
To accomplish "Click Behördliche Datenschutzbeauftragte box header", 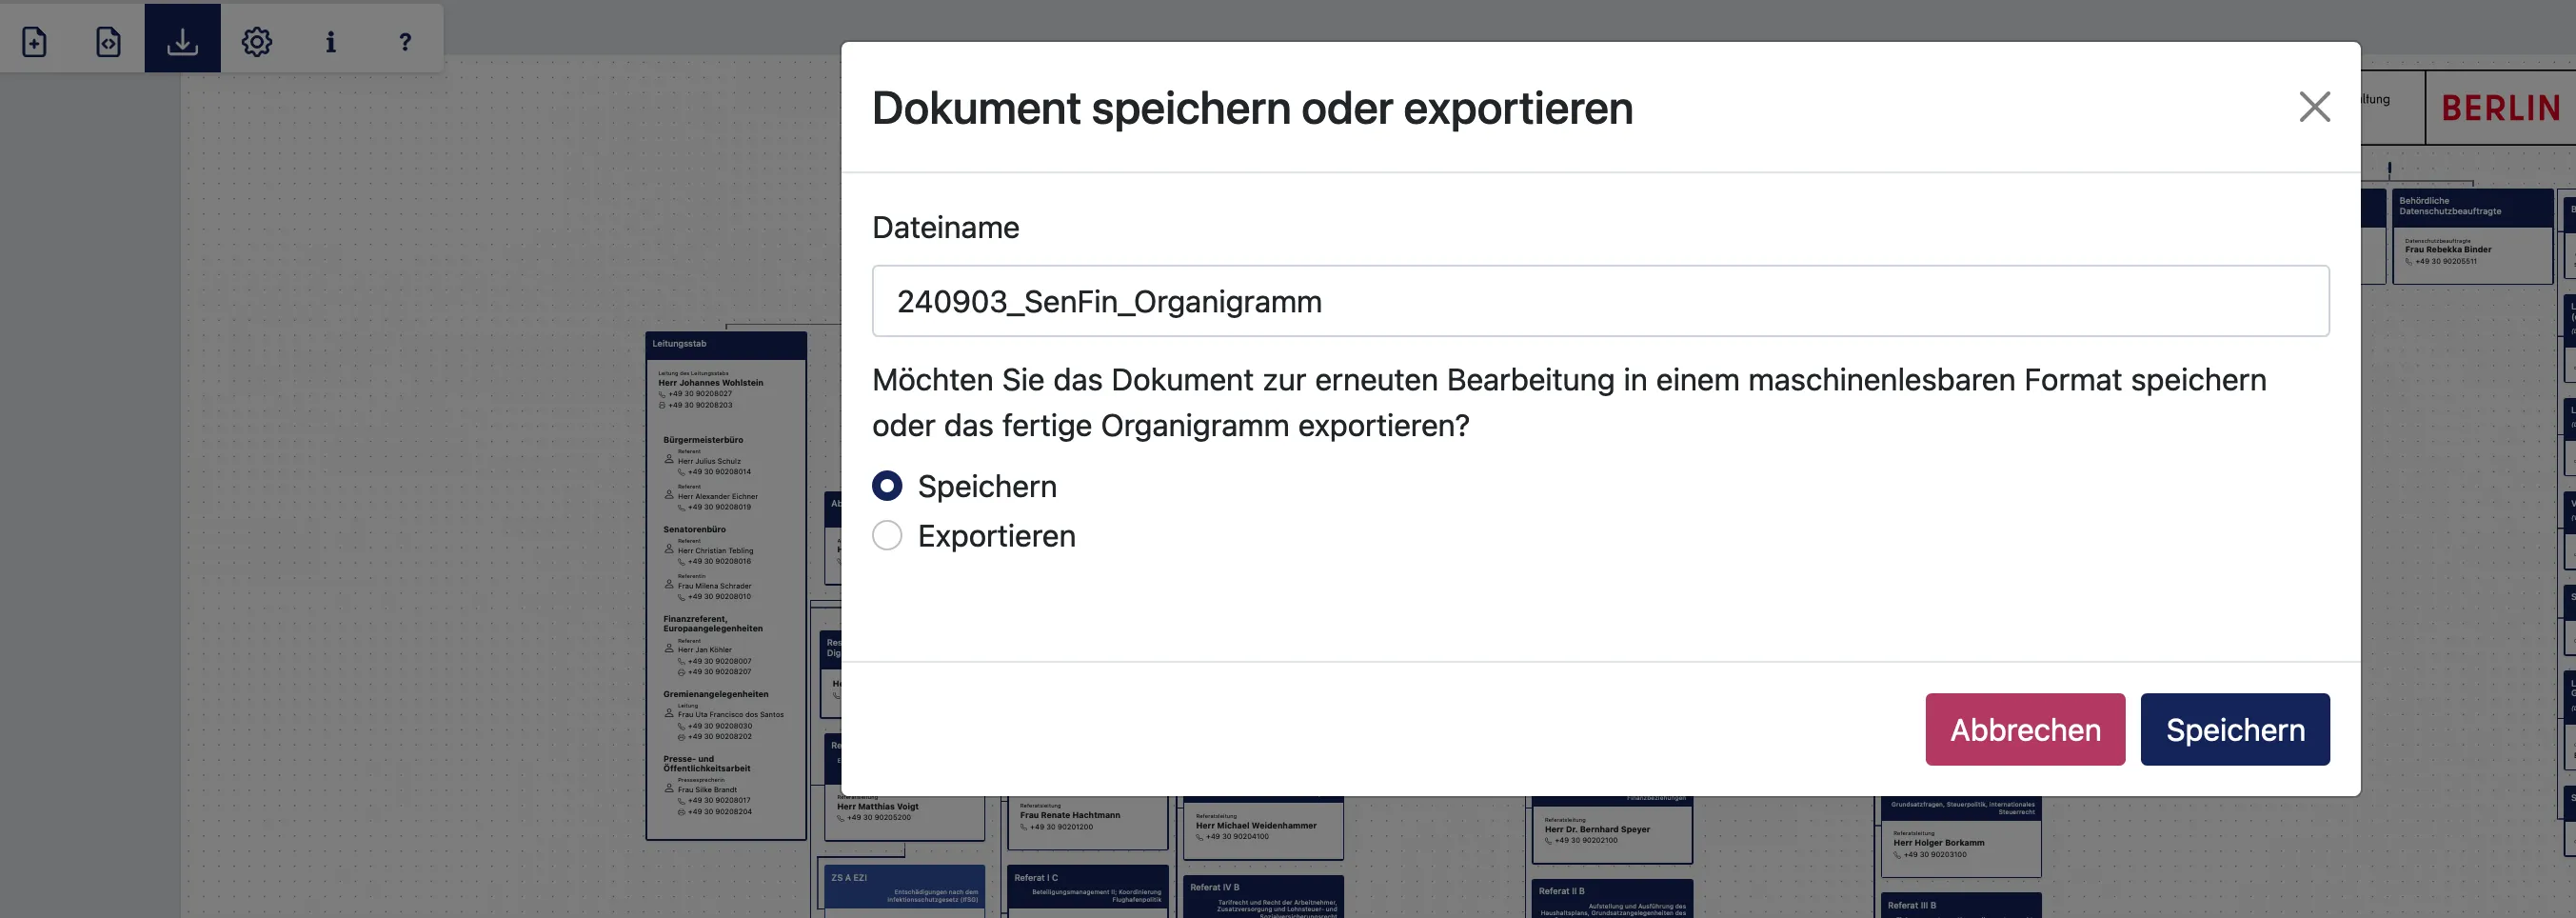I will 2473,207.
